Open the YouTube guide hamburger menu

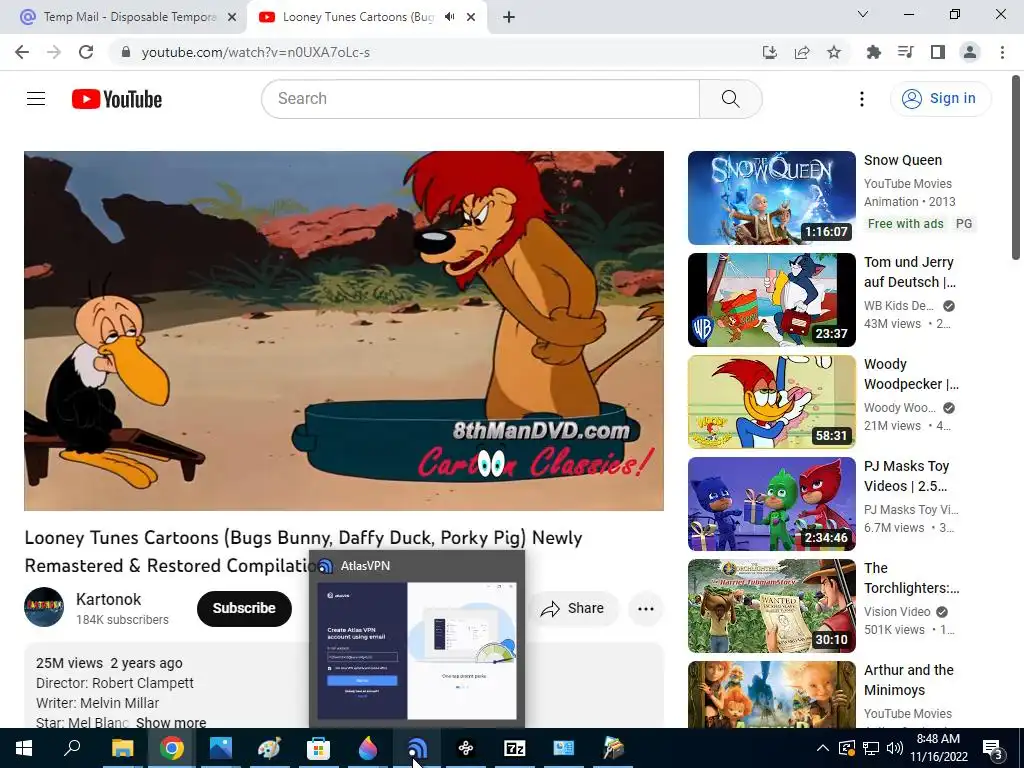pyautogui.click(x=36, y=99)
